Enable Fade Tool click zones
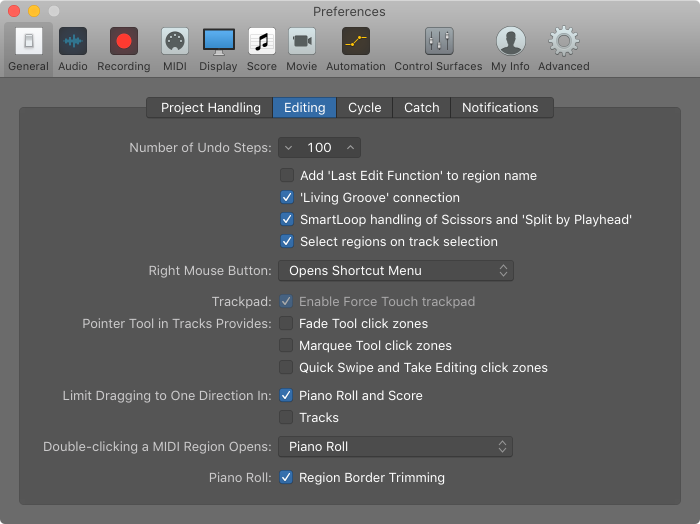The height and width of the screenshot is (524, 700). [286, 323]
